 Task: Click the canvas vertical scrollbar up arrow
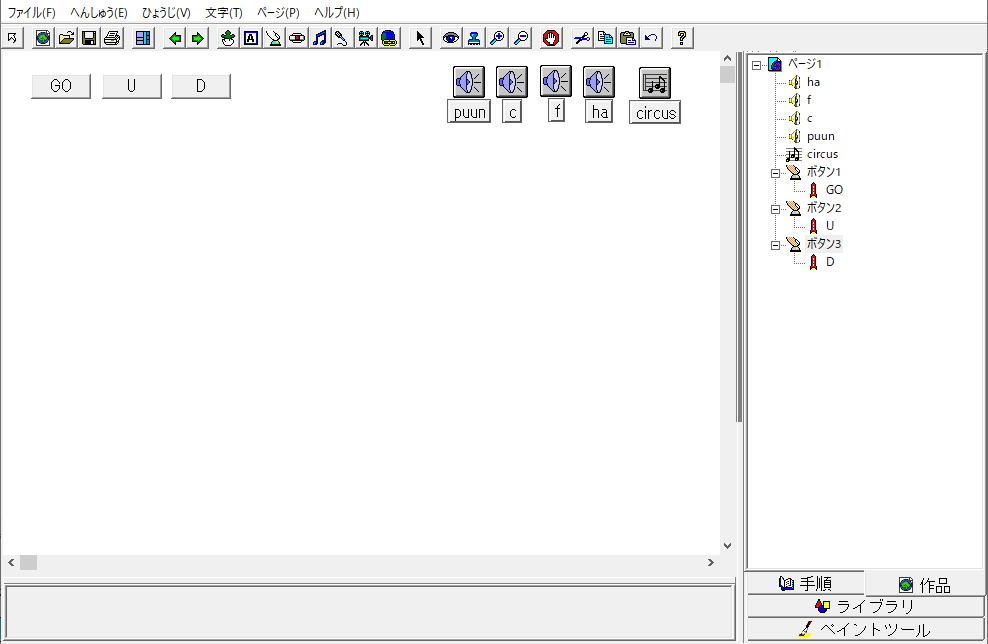click(x=727, y=58)
